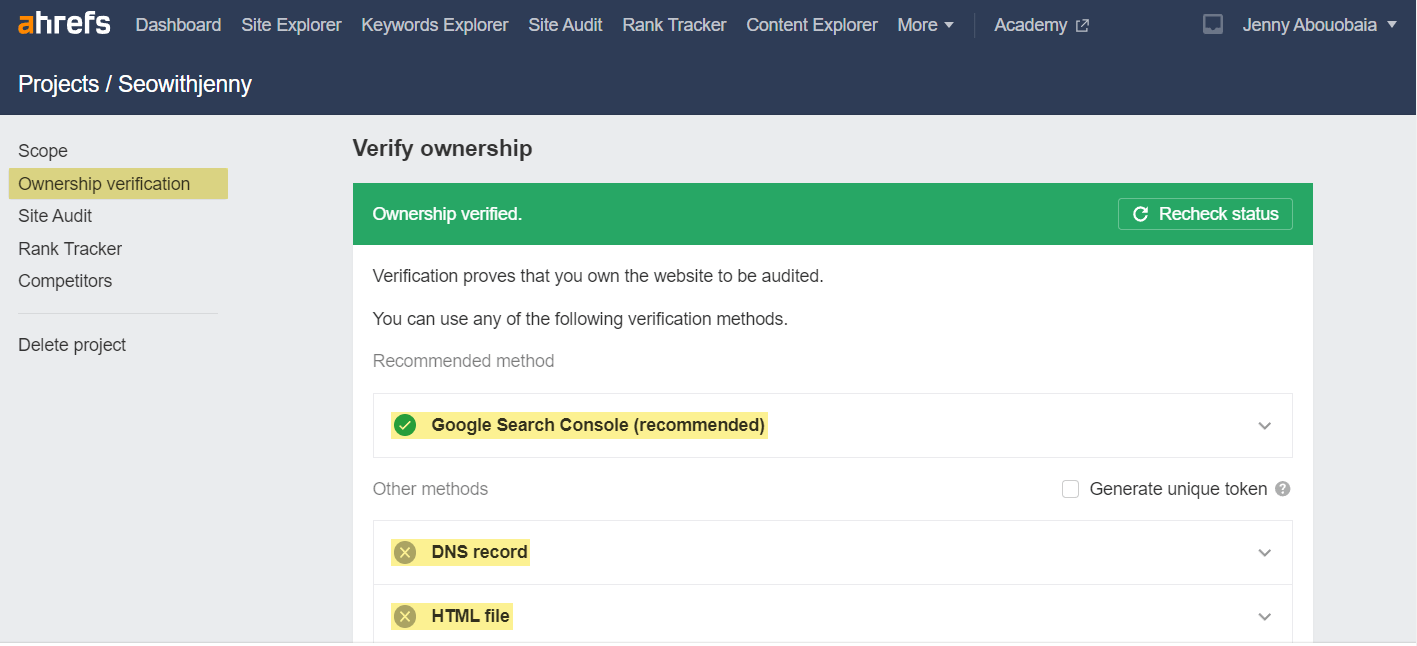
Task: Expand the HTML file section
Action: pos(1264,616)
